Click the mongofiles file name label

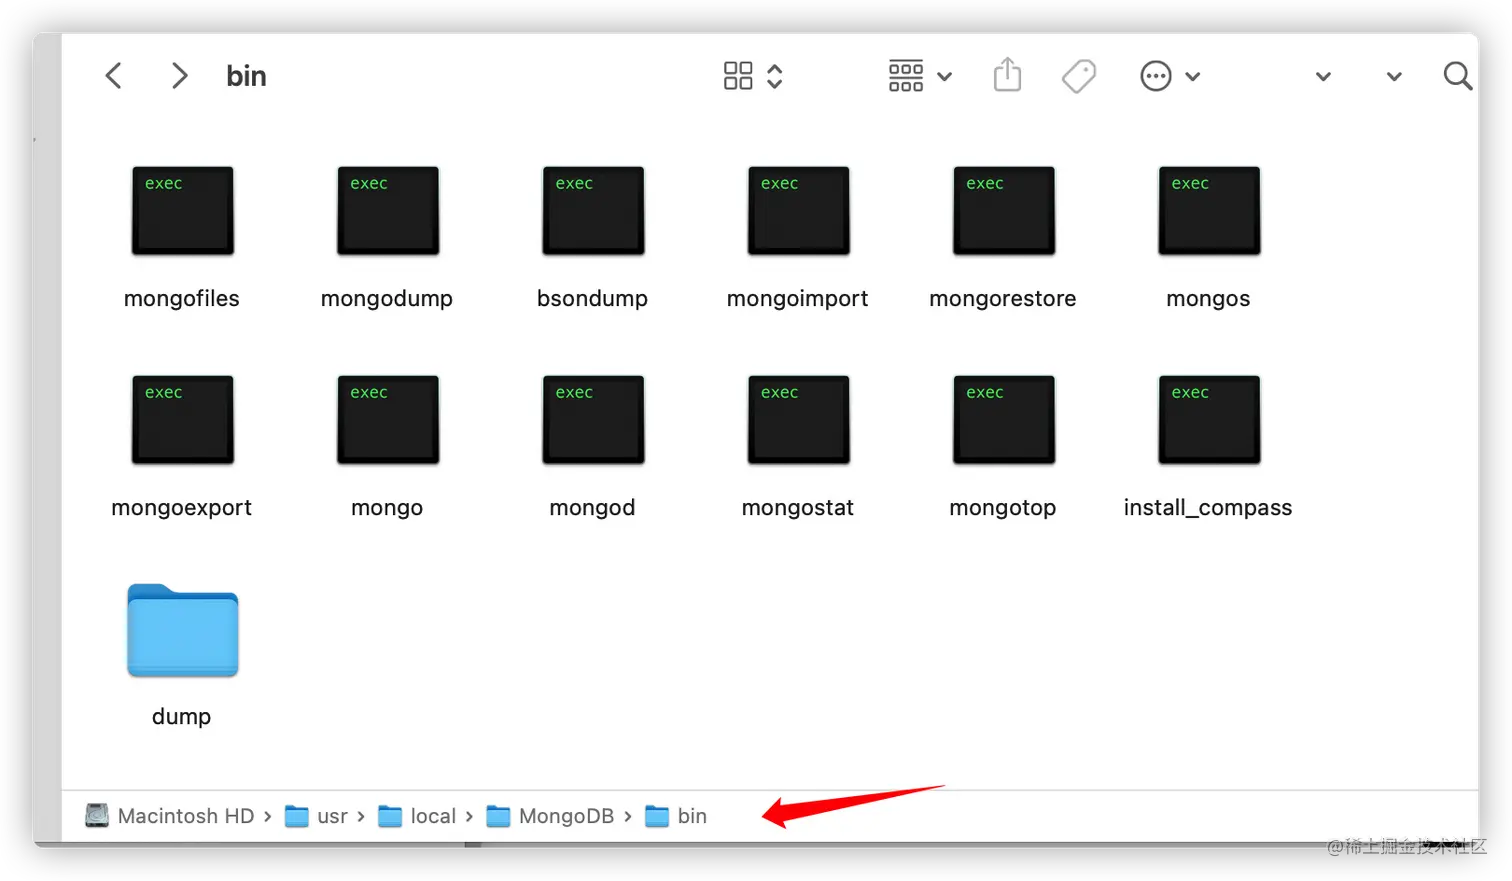coord(182,299)
